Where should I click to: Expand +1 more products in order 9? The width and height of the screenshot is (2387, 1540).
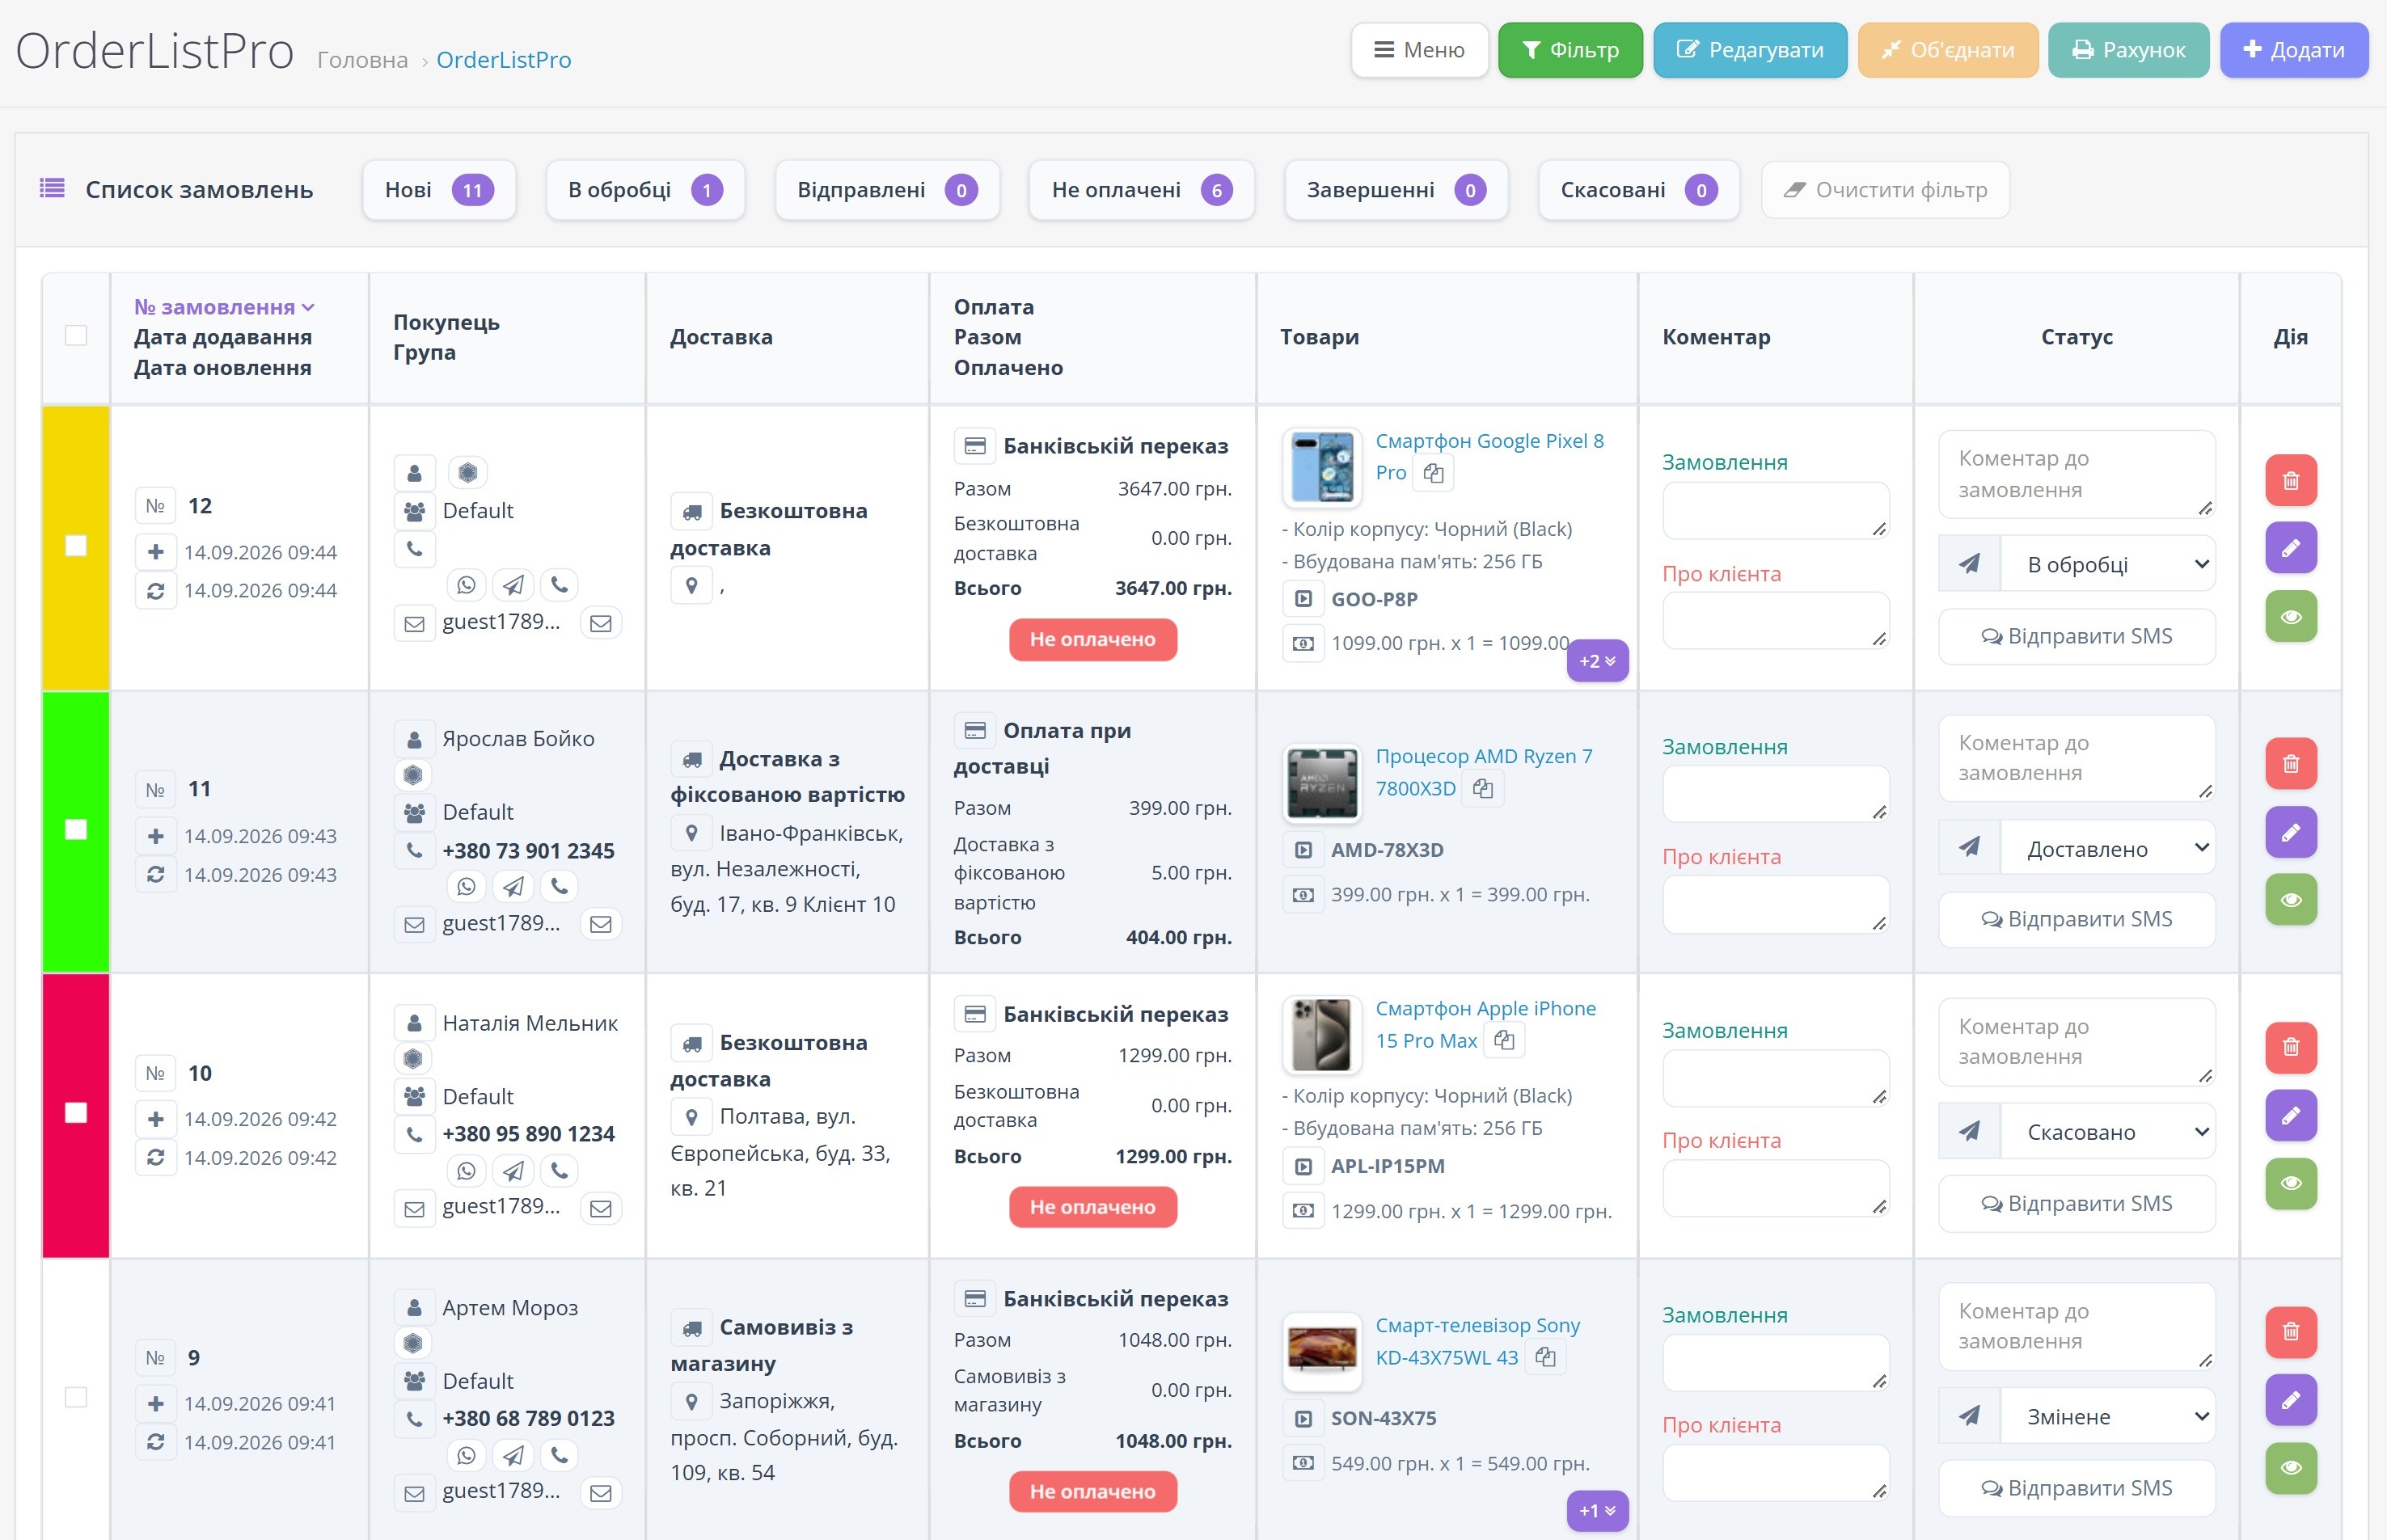click(x=1597, y=1511)
